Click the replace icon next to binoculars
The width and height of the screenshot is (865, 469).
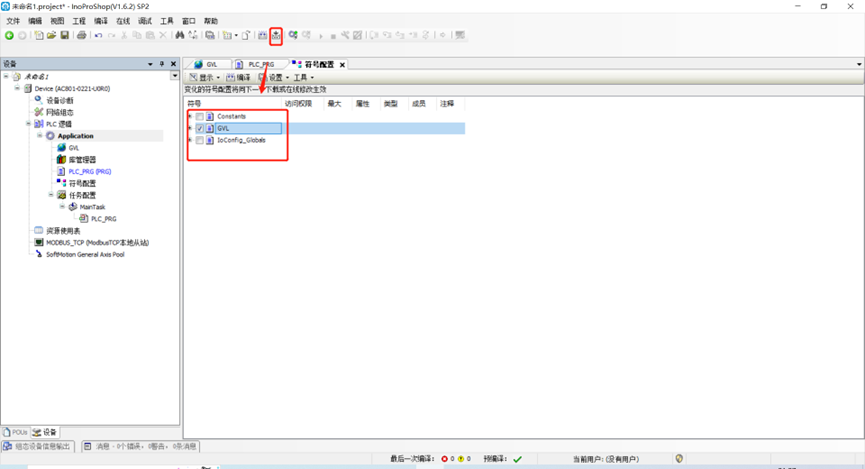193,35
